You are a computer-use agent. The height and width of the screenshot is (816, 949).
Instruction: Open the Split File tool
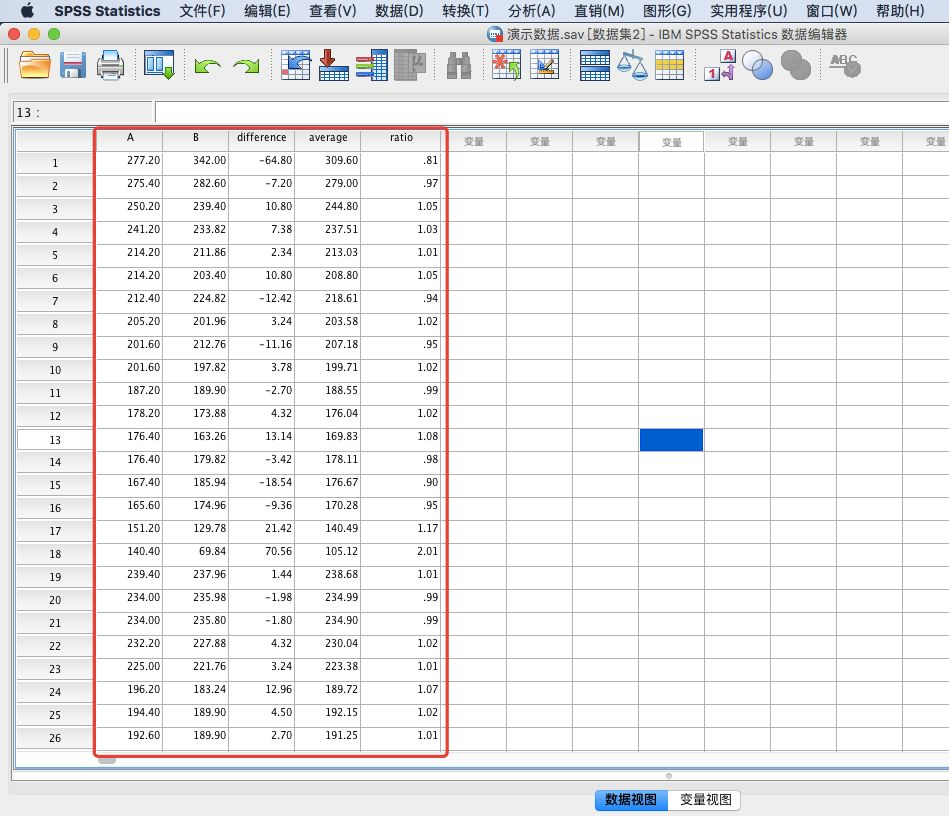(593, 65)
